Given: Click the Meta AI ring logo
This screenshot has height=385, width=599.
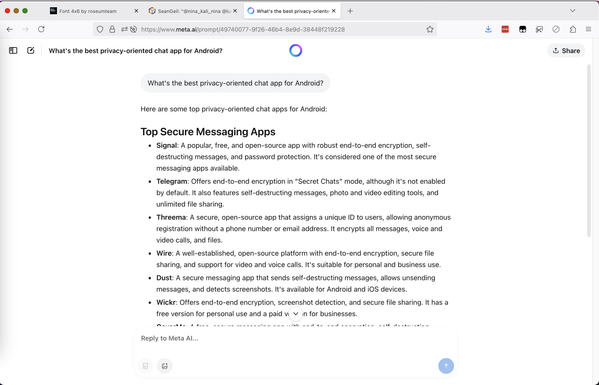Looking at the screenshot, I should click(296, 50).
